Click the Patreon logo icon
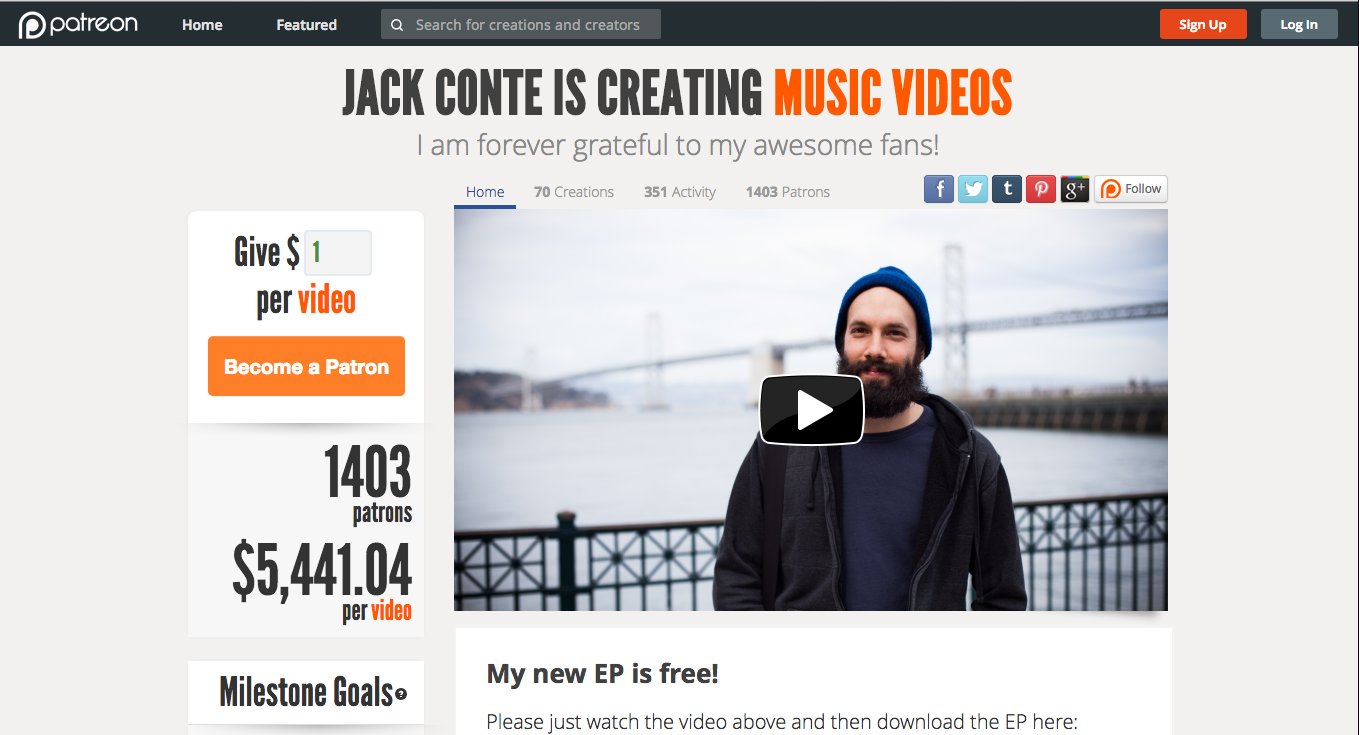The width and height of the screenshot is (1359, 735). 31,25
